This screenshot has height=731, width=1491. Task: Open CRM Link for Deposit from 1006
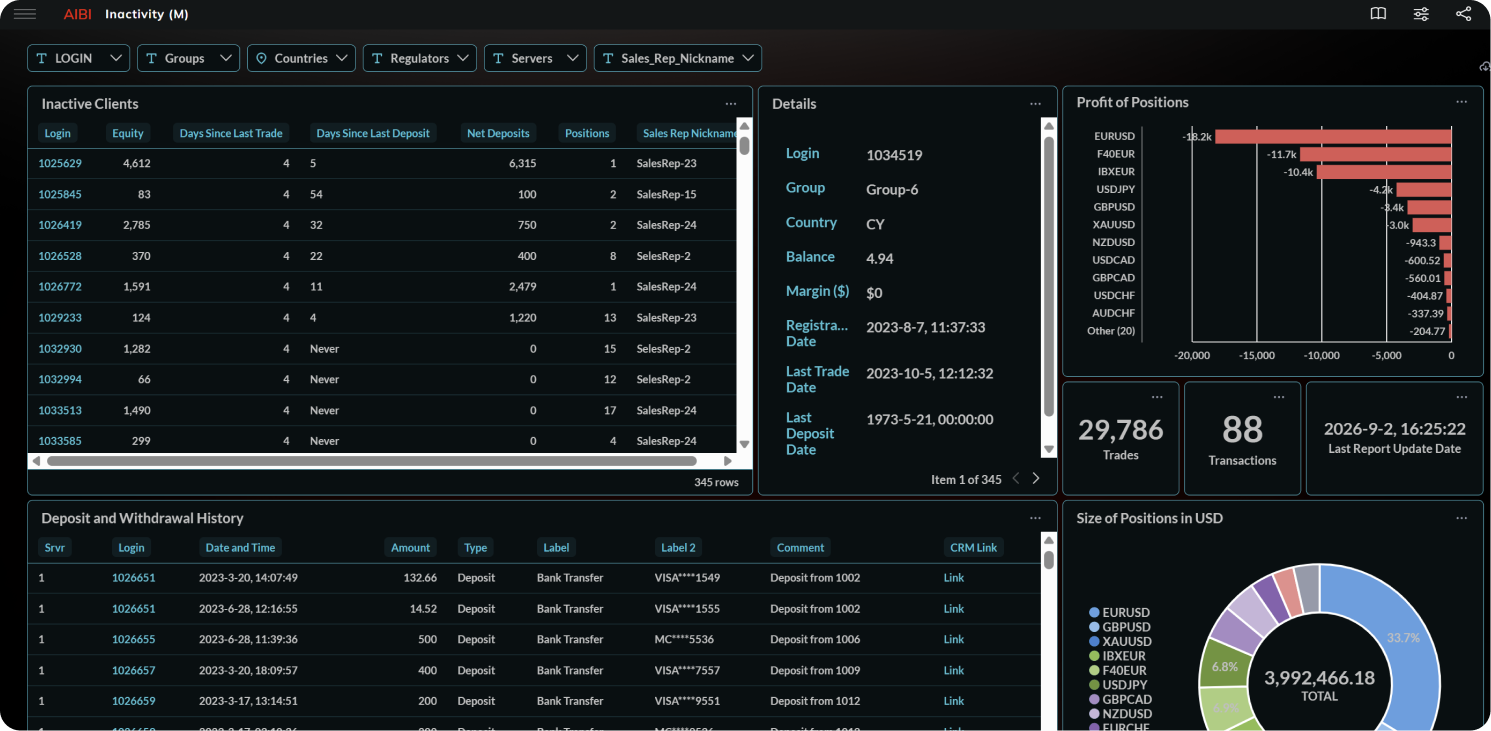point(954,639)
